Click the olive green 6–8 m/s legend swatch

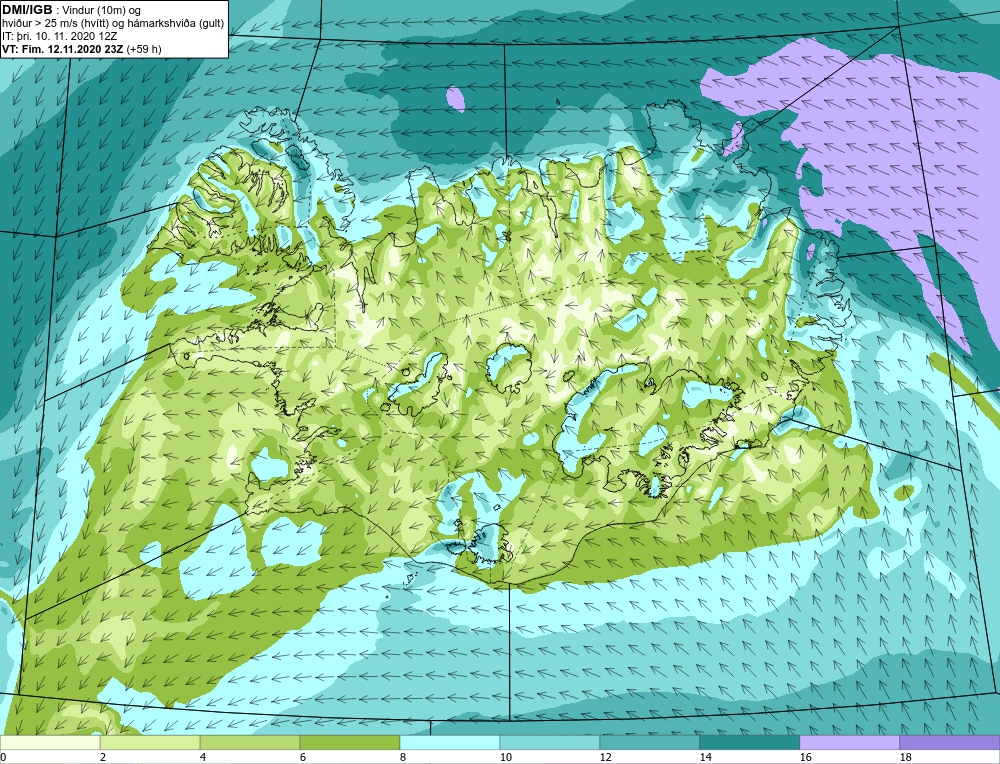click(350, 743)
